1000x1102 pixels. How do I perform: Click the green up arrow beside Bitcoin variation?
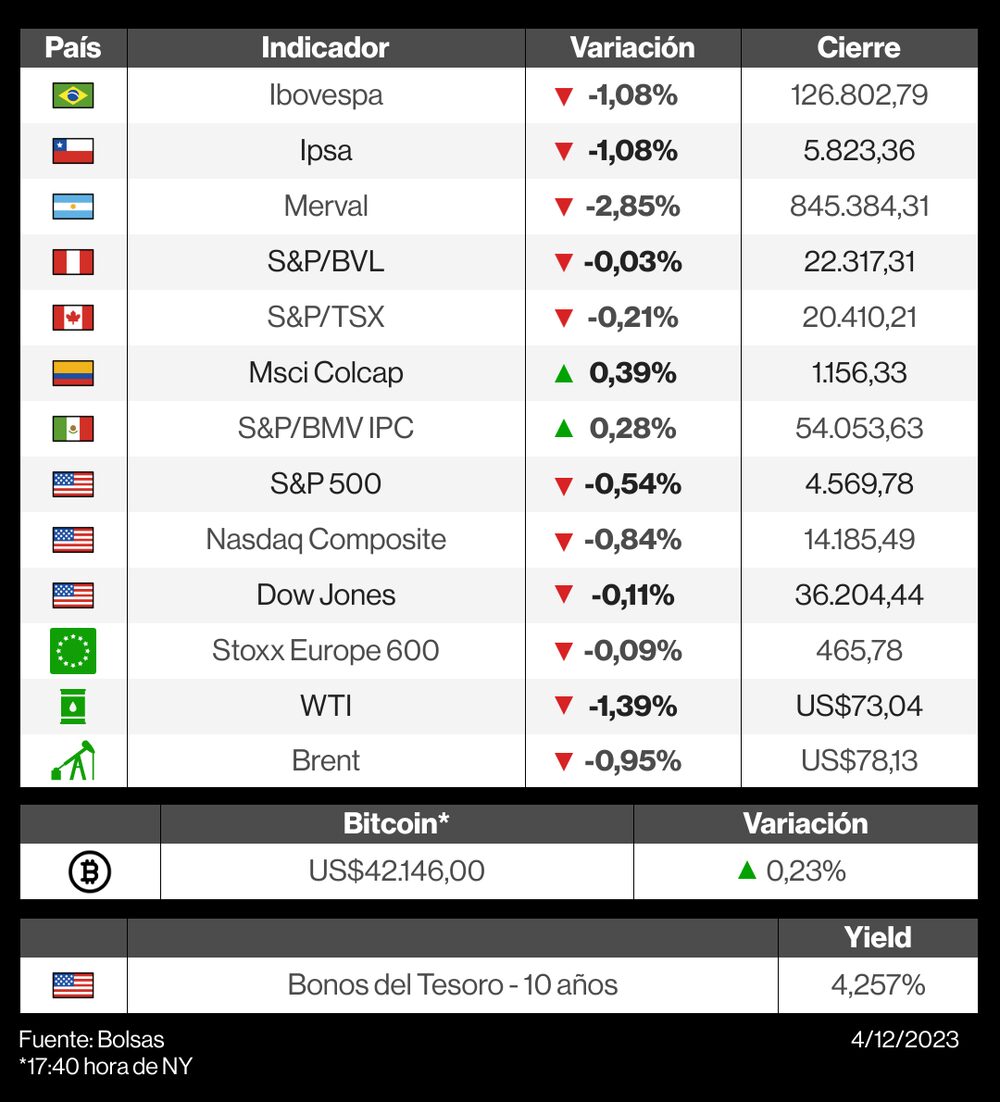point(746,871)
